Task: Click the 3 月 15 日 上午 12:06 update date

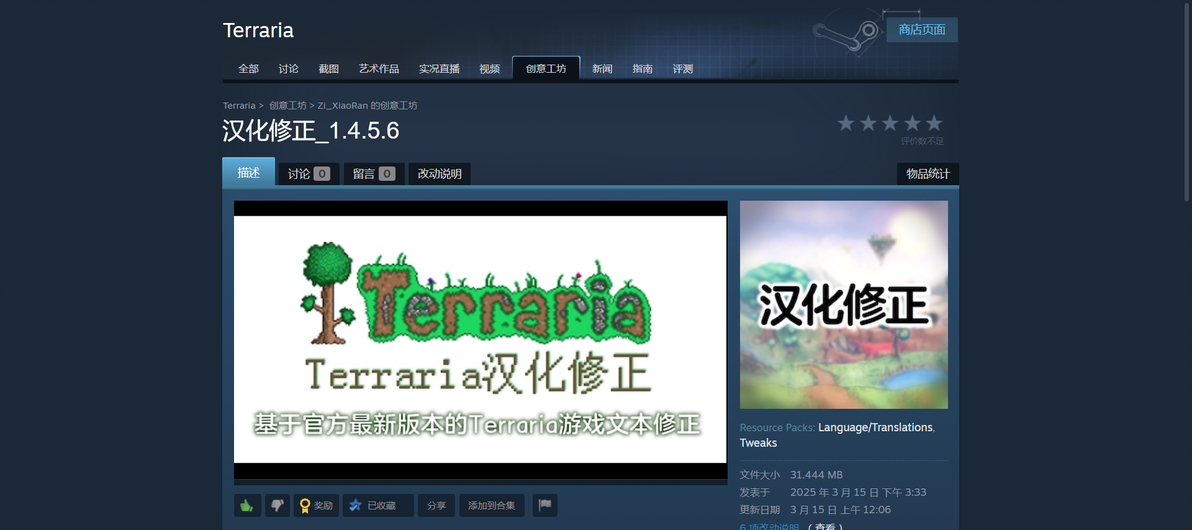Action: click(840, 509)
